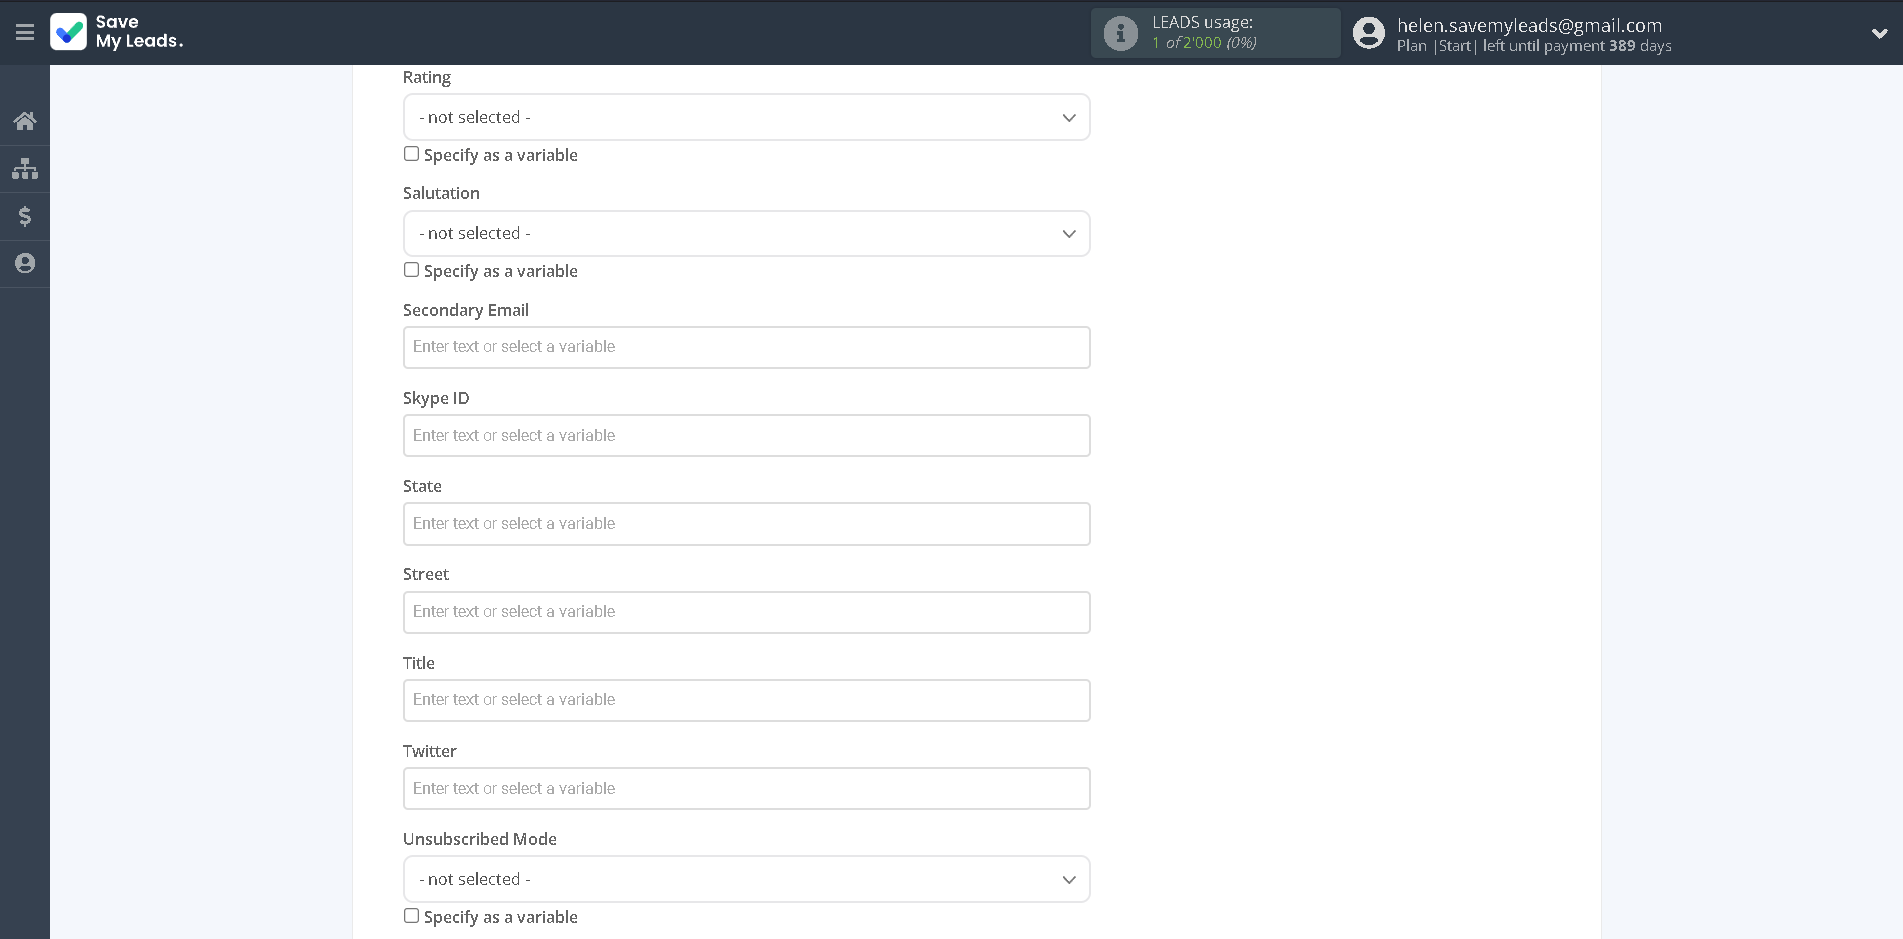Open the hamburger menu
This screenshot has height=939, width=1903.
(25, 33)
